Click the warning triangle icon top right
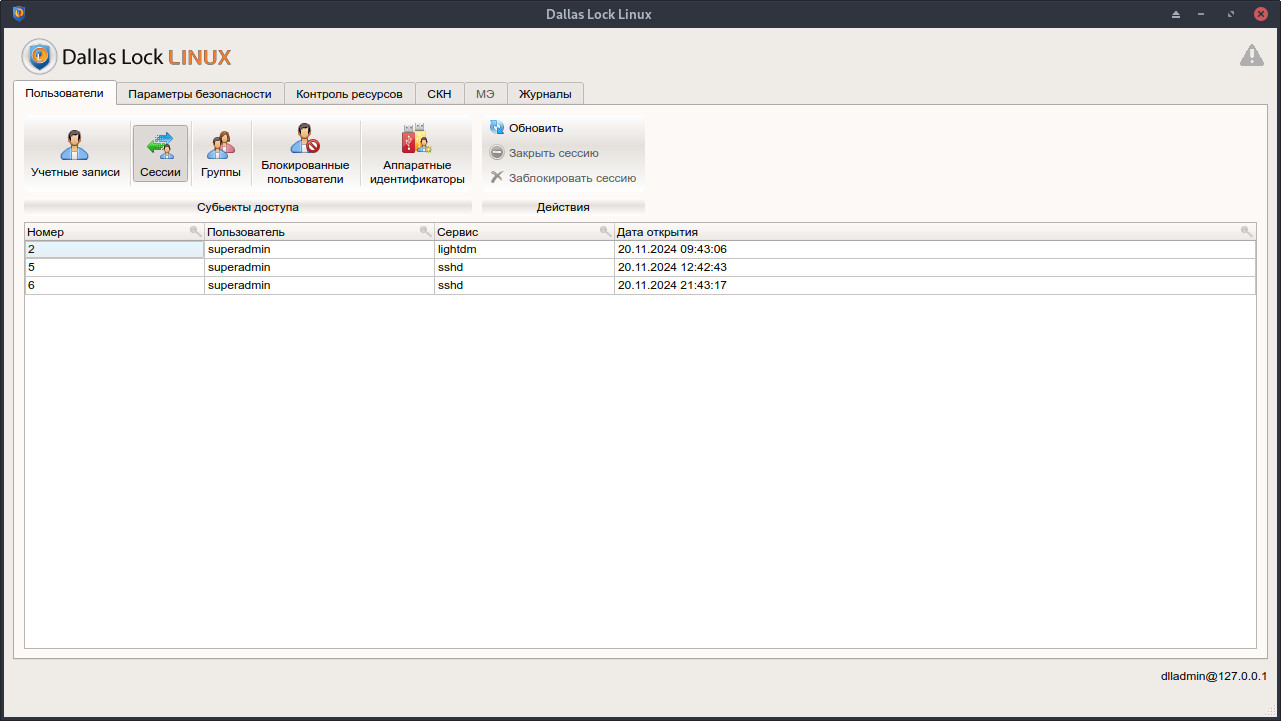Image resolution: width=1281 pixels, height=721 pixels. (1251, 56)
